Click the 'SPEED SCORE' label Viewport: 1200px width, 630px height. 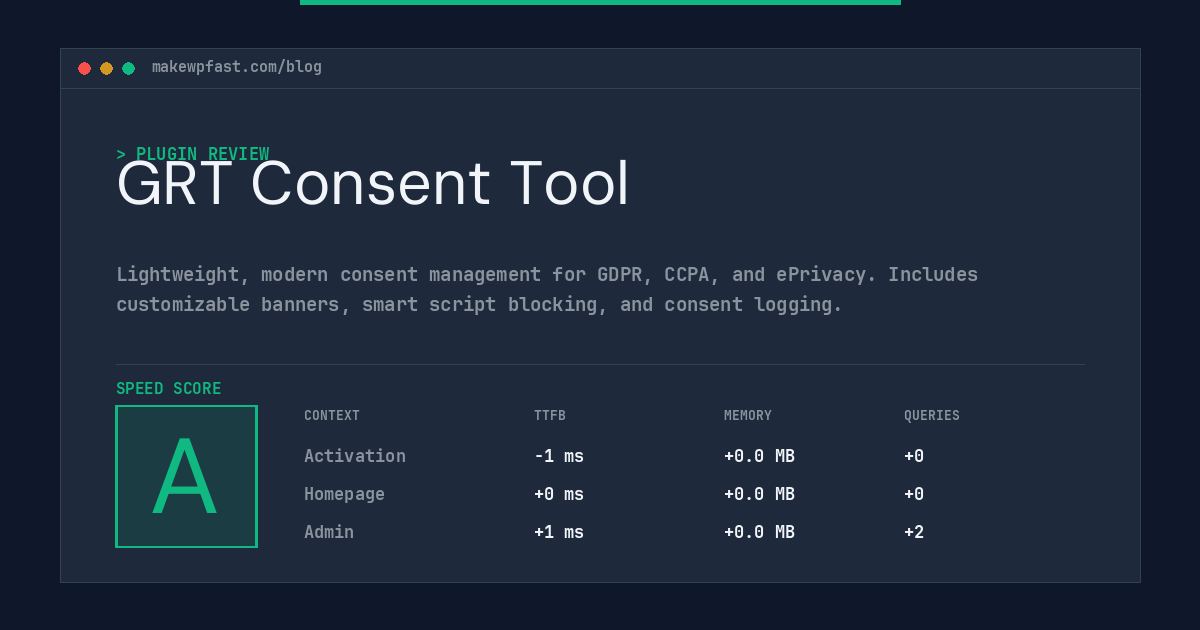[x=169, y=389]
